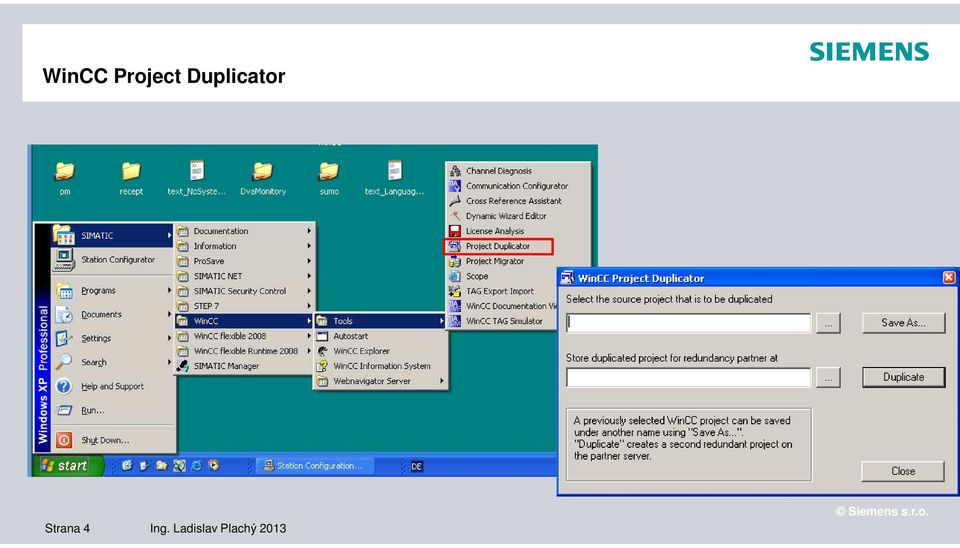Click the Windows start button

point(67,466)
